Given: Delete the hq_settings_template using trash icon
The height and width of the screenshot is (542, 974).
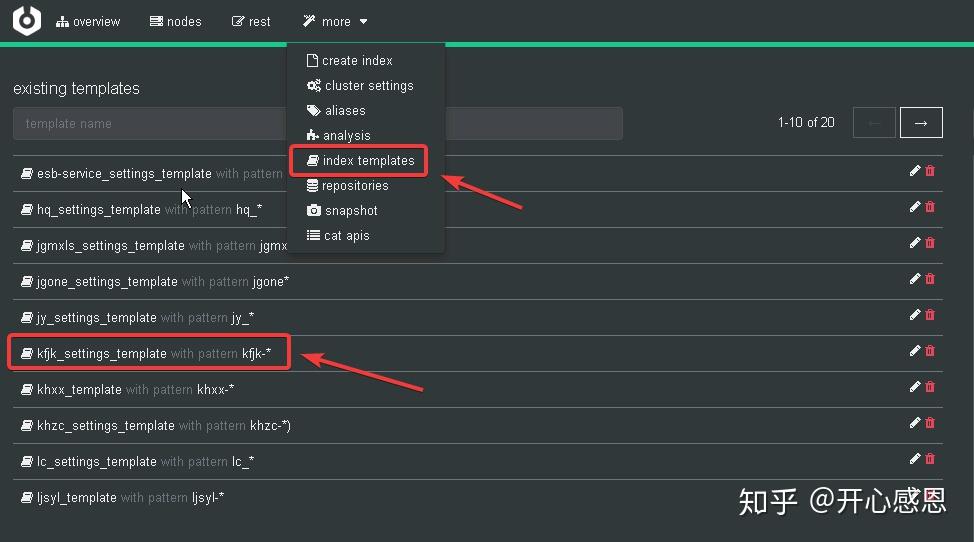Looking at the screenshot, I should pyautogui.click(x=930, y=207).
